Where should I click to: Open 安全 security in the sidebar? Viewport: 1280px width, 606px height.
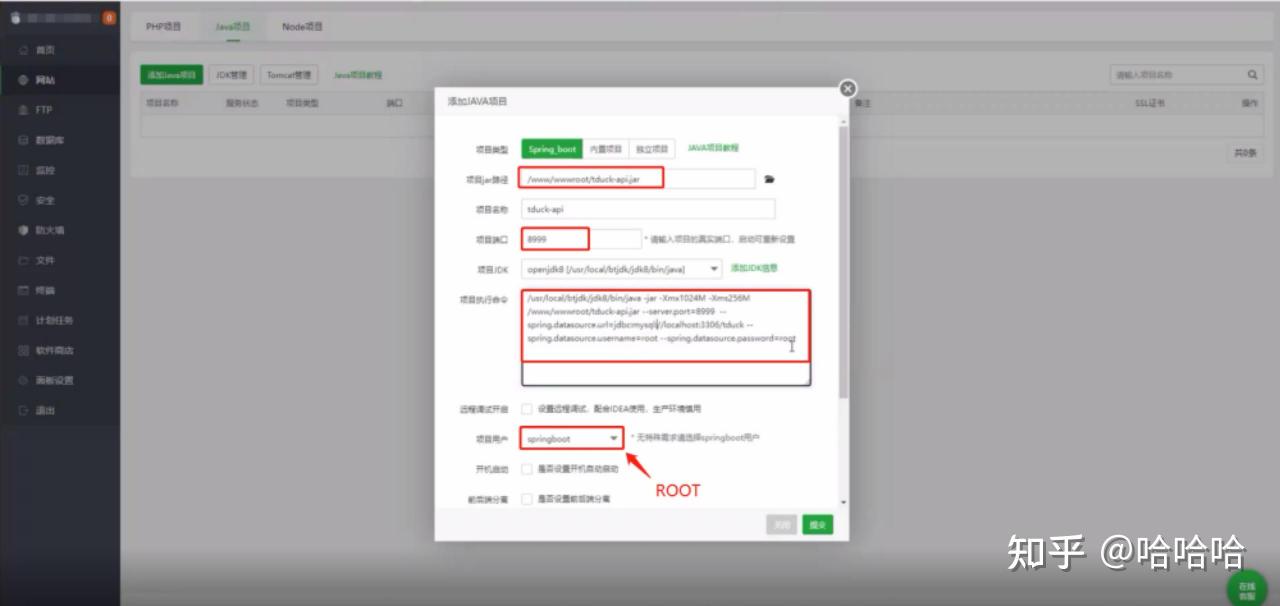pyautogui.click(x=45, y=200)
